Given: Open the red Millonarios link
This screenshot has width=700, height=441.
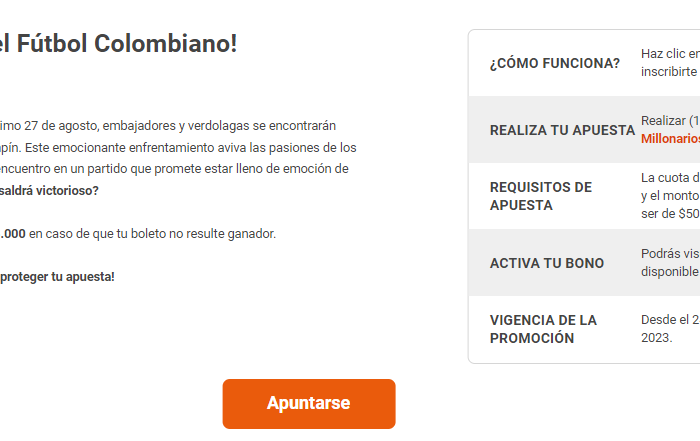Looking at the screenshot, I should point(670,139).
